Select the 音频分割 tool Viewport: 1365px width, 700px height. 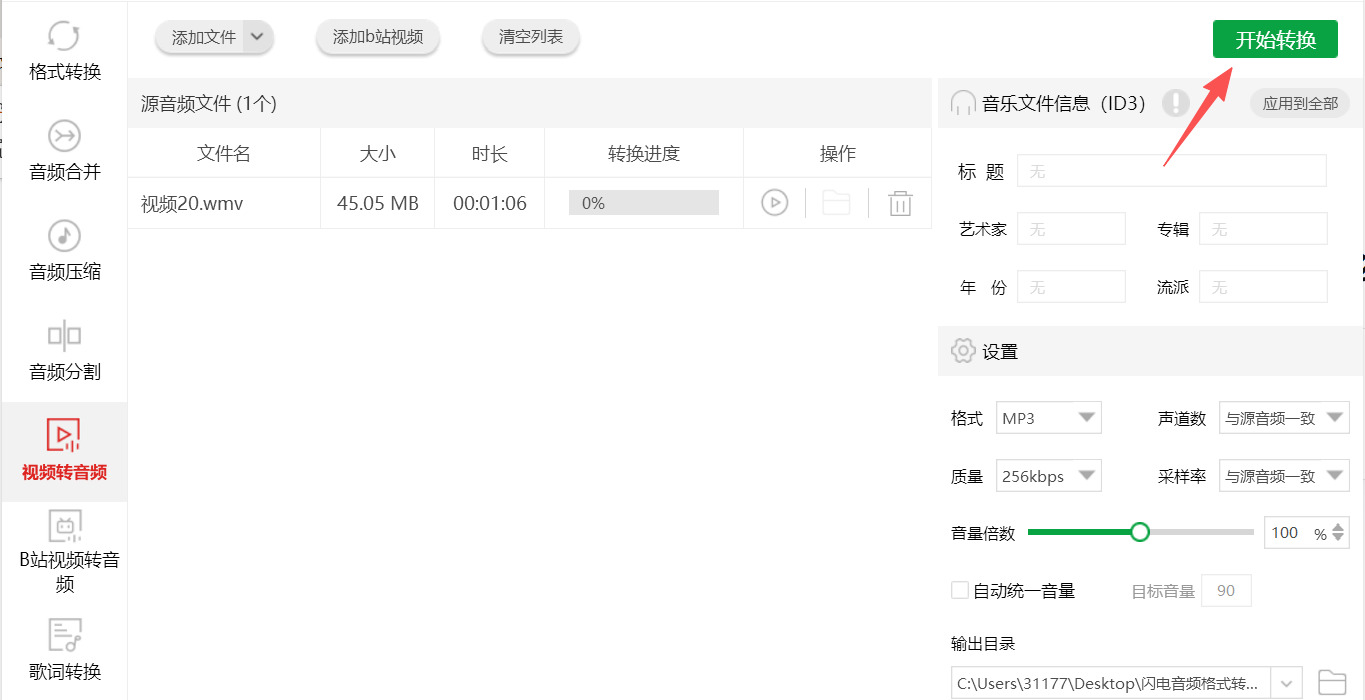point(63,350)
